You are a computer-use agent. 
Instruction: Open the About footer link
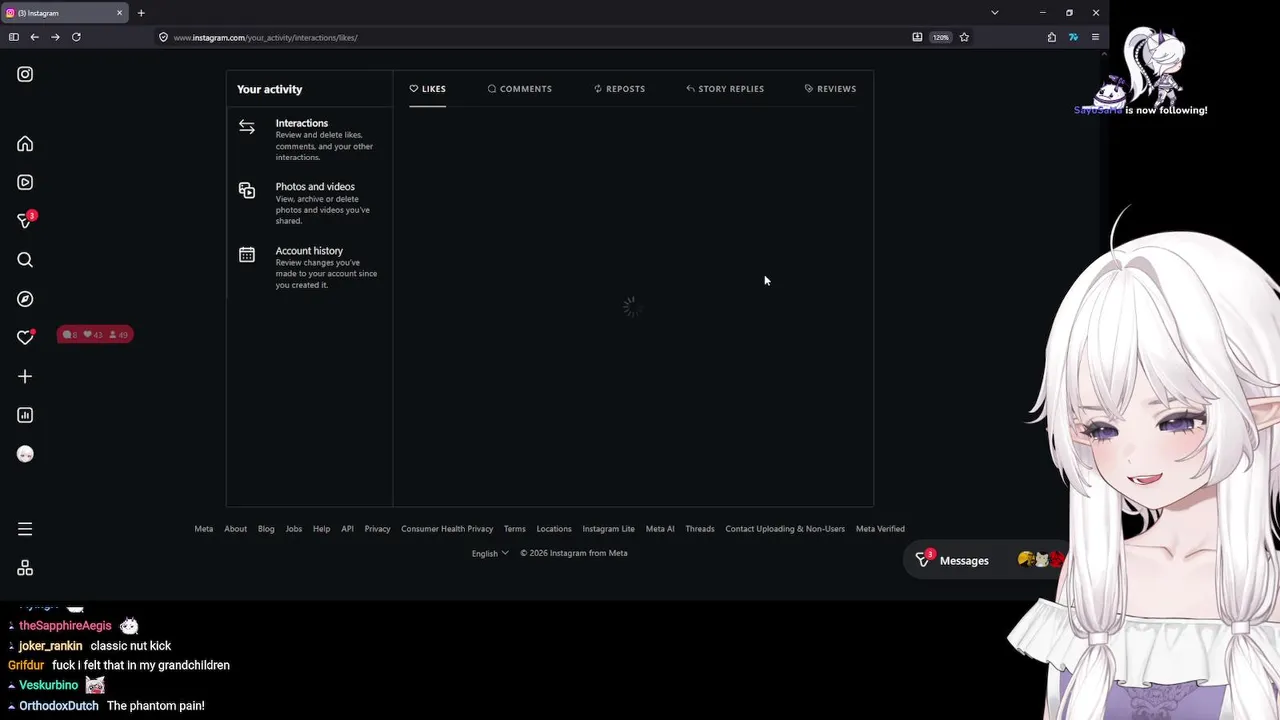235,529
